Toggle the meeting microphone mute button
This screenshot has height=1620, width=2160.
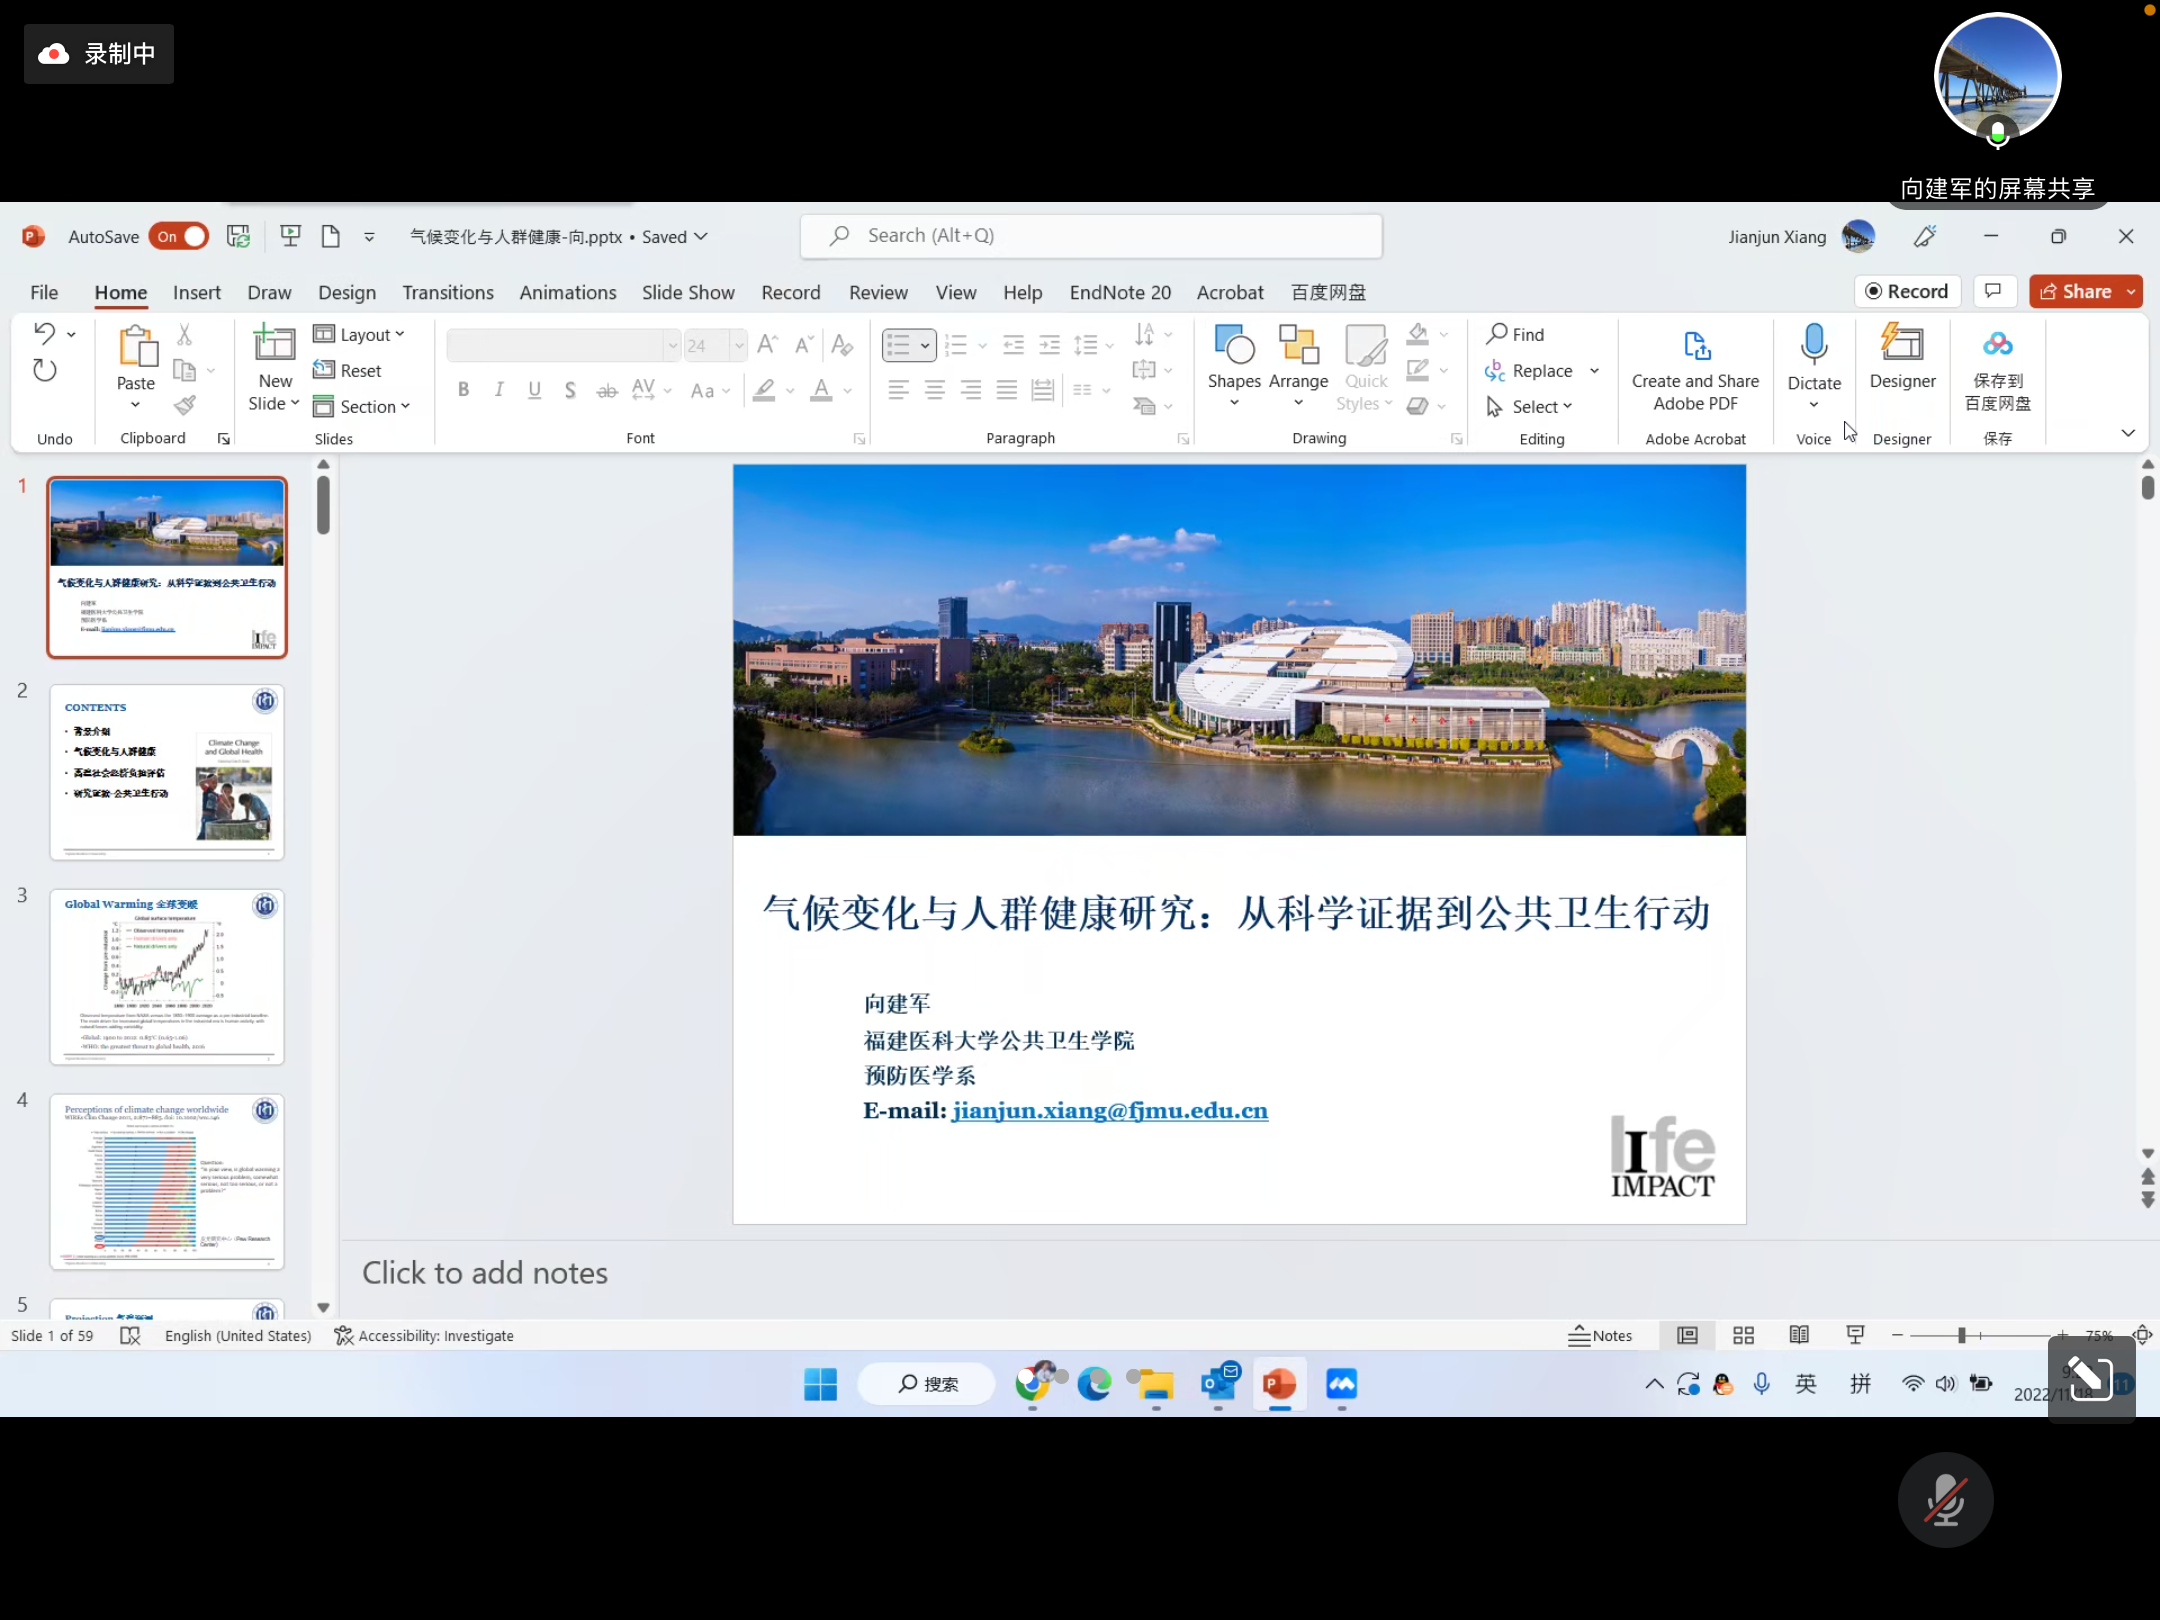pyautogui.click(x=1945, y=1499)
